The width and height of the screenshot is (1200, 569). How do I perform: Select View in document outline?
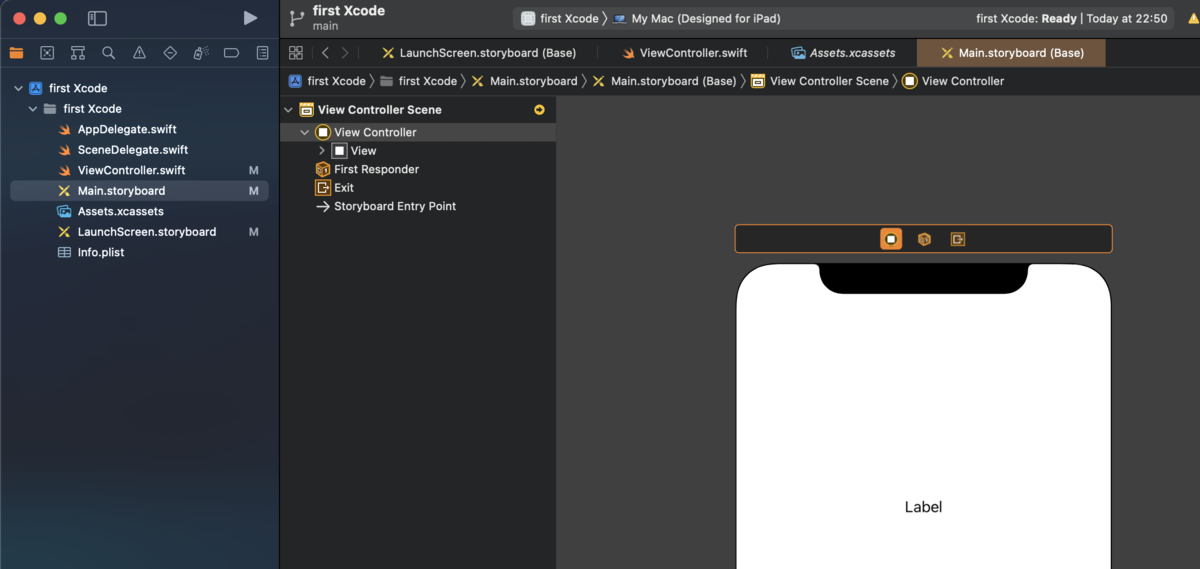pyautogui.click(x=364, y=151)
